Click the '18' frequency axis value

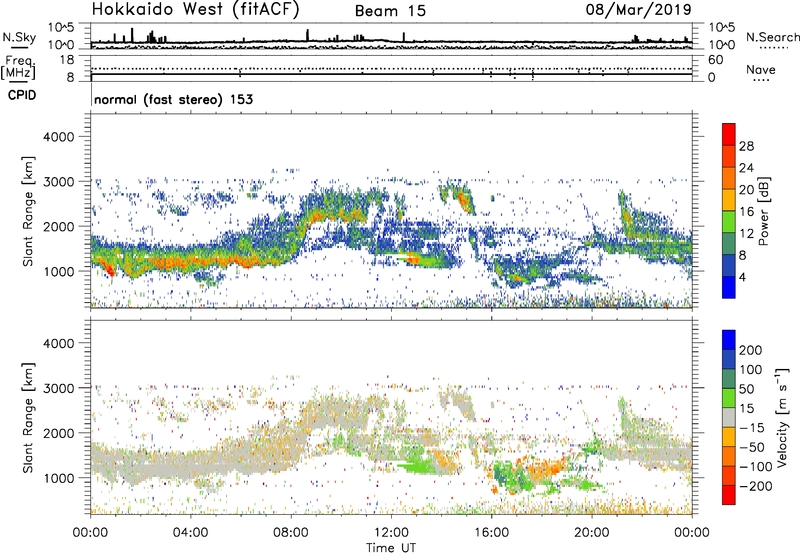67,60
